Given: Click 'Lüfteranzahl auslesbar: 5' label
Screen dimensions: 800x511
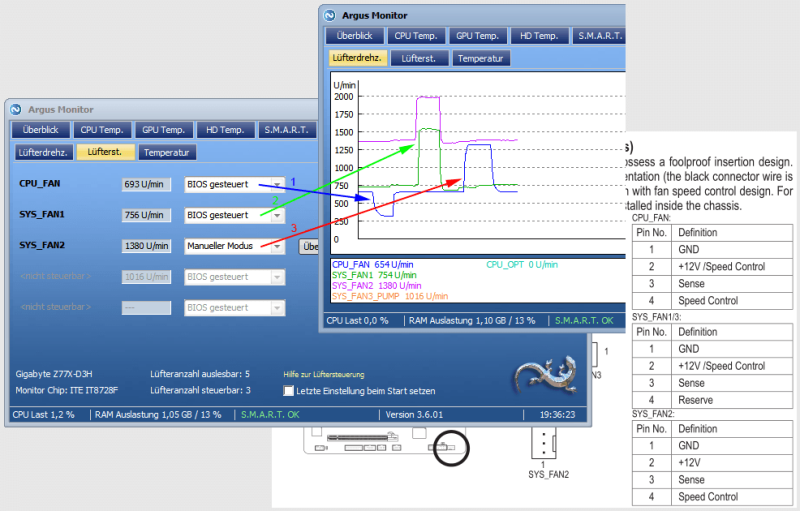Looking at the screenshot, I should [200, 374].
